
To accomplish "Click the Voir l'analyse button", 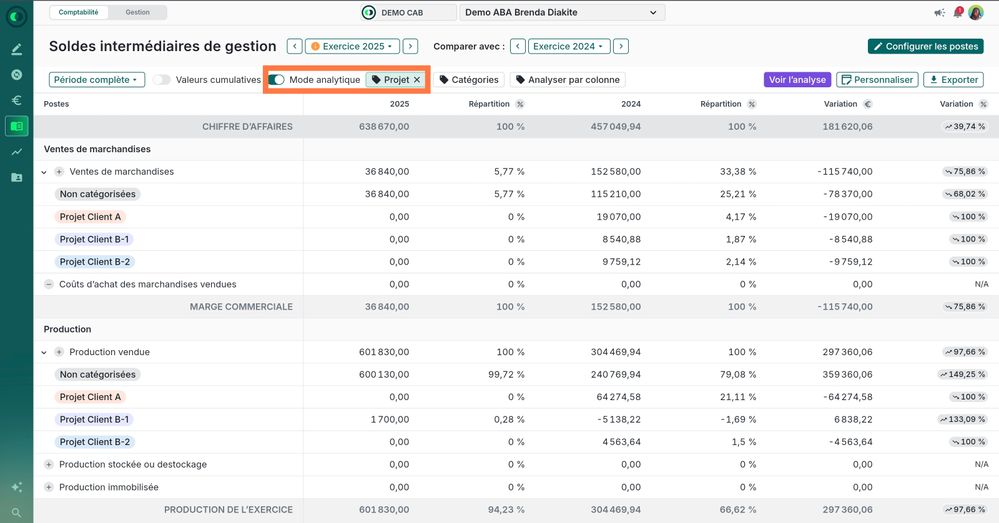I will (797, 80).
